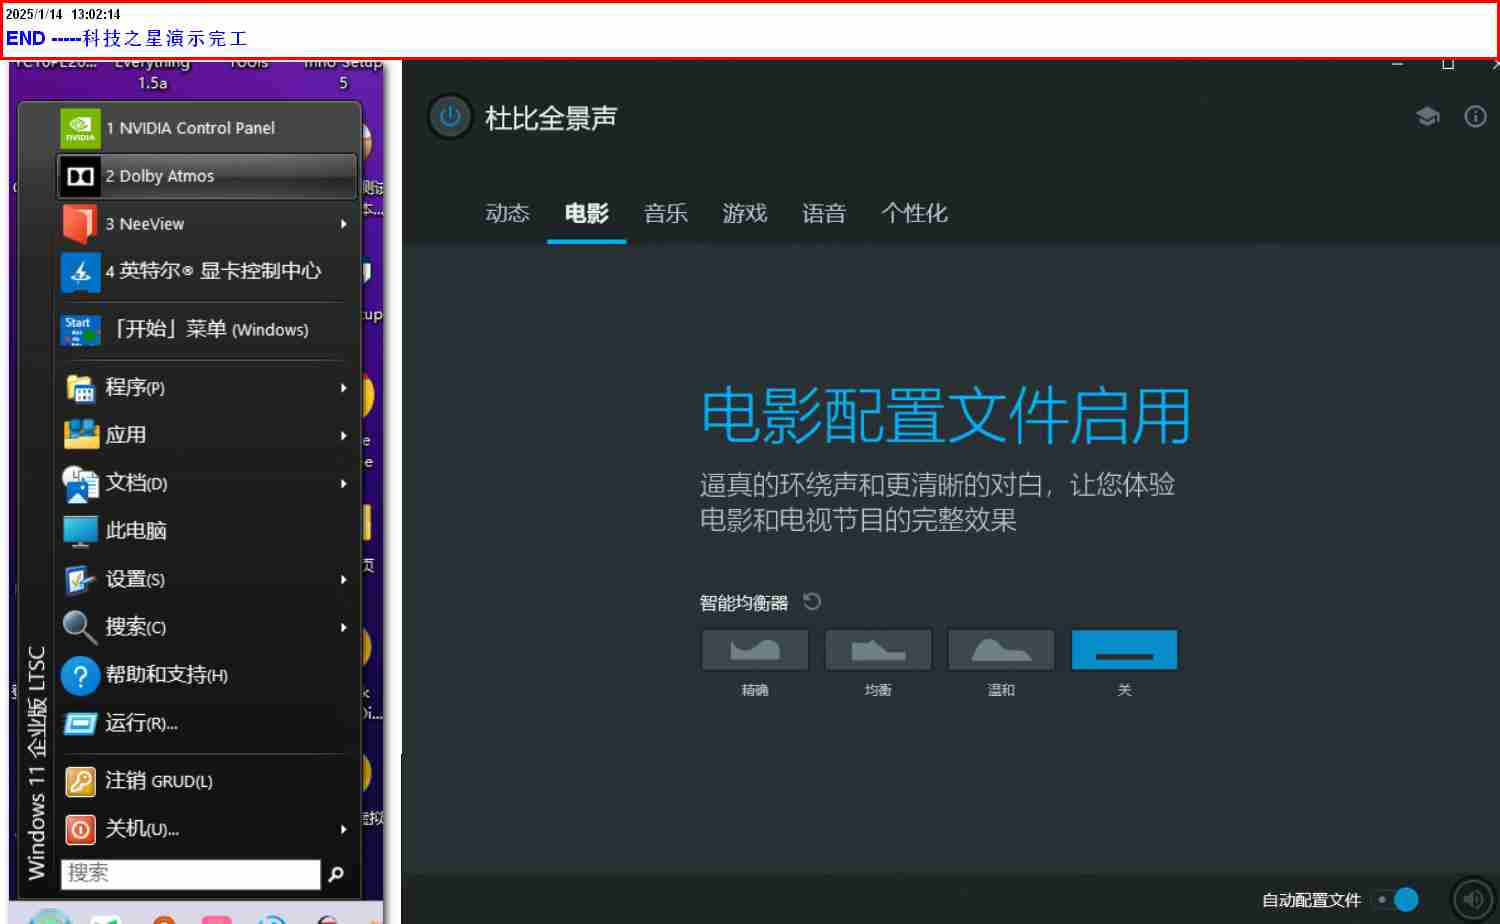Click the 程序(P) folder icon
This screenshot has width=1500, height=924.
pyautogui.click(x=80, y=388)
